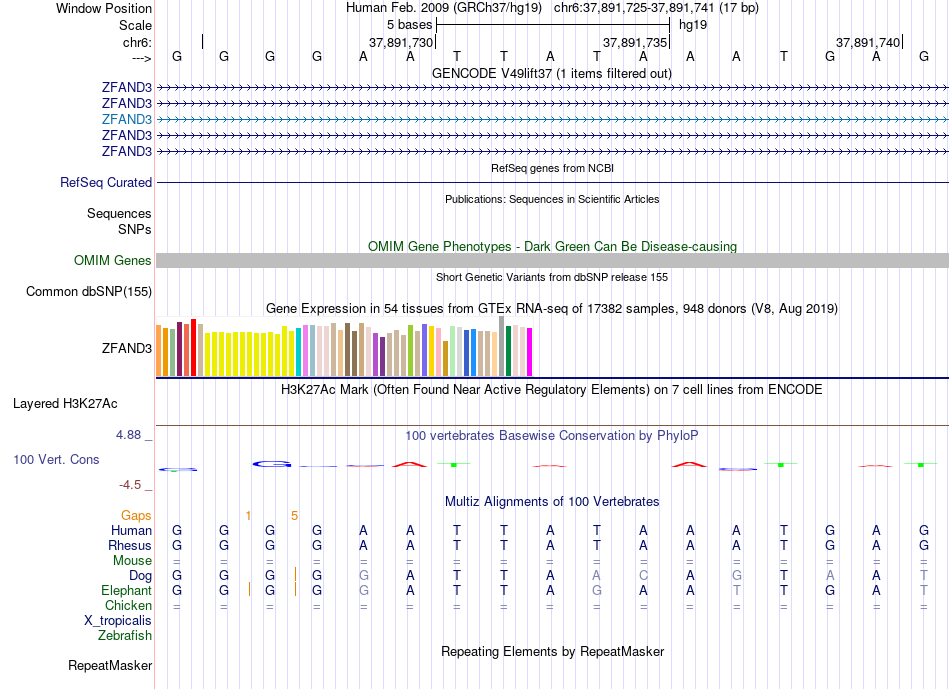The width and height of the screenshot is (950, 689).
Task: Click the tall gray bar in the GTEx expression chart
Action: (x=502, y=346)
